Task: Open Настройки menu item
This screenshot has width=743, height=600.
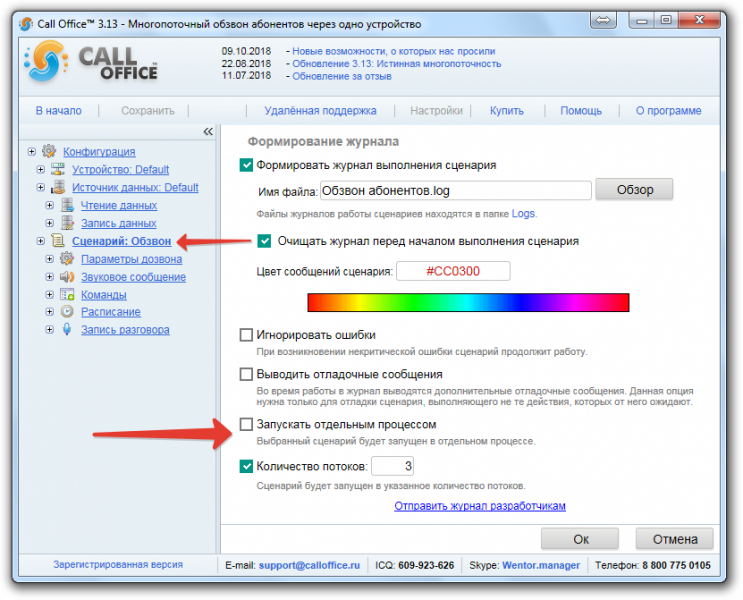Action: point(436,110)
